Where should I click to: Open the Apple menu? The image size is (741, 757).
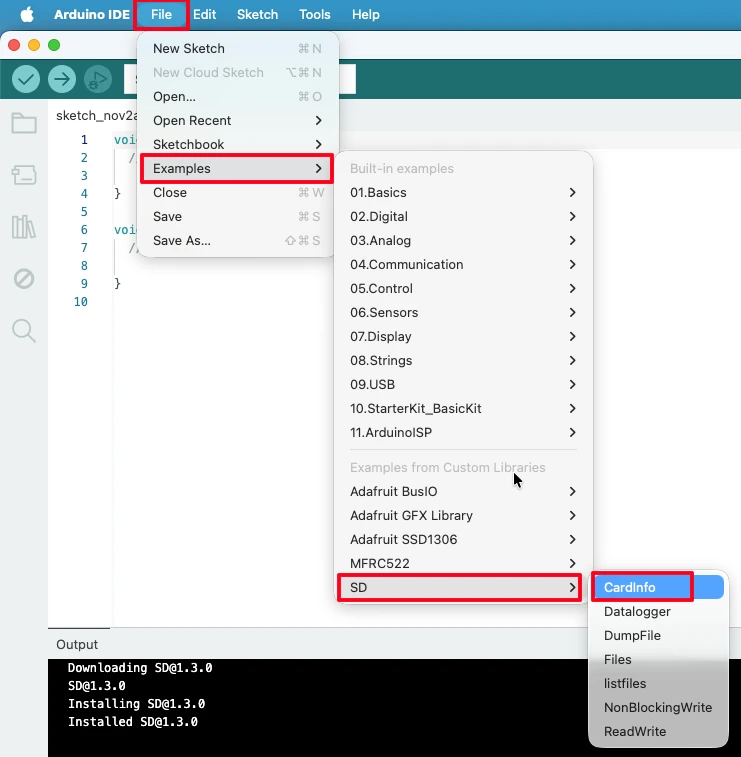[x=27, y=14]
